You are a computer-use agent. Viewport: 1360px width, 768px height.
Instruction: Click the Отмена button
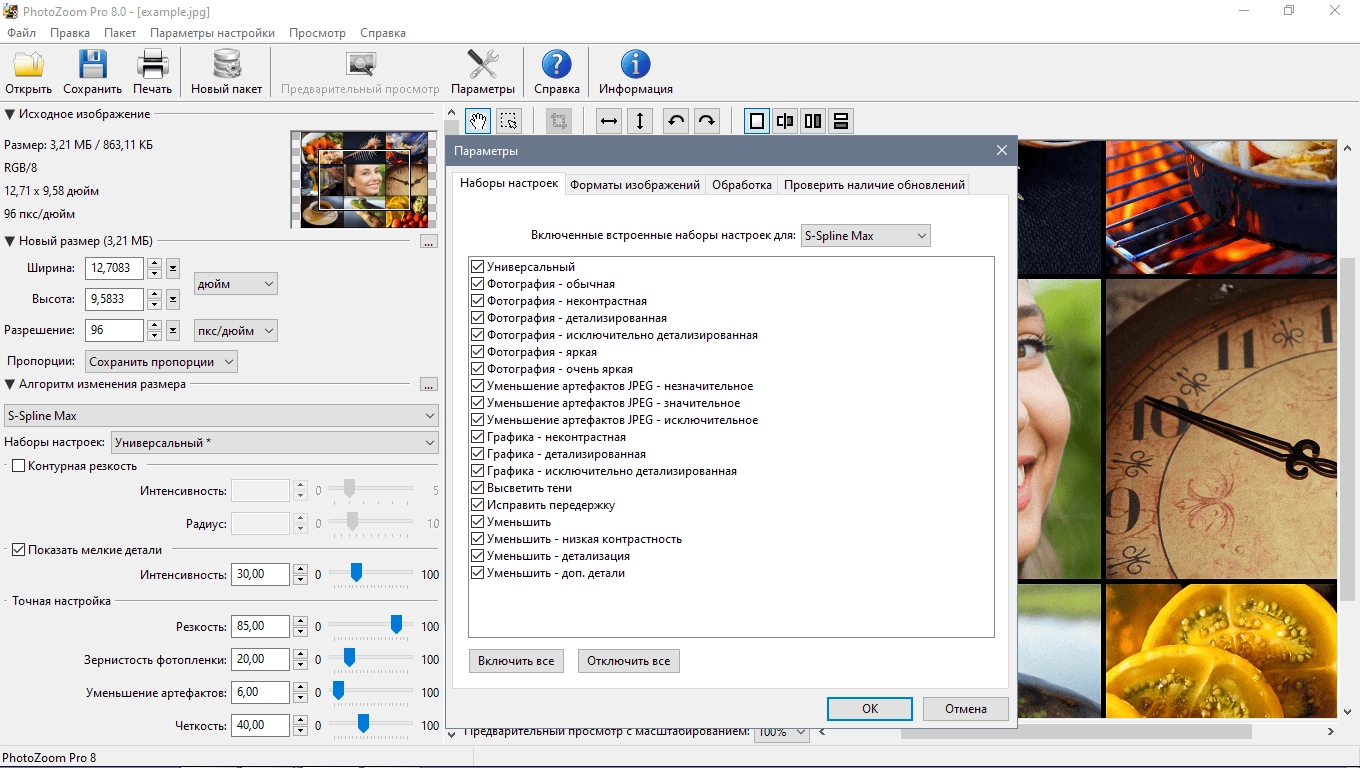tap(966, 708)
